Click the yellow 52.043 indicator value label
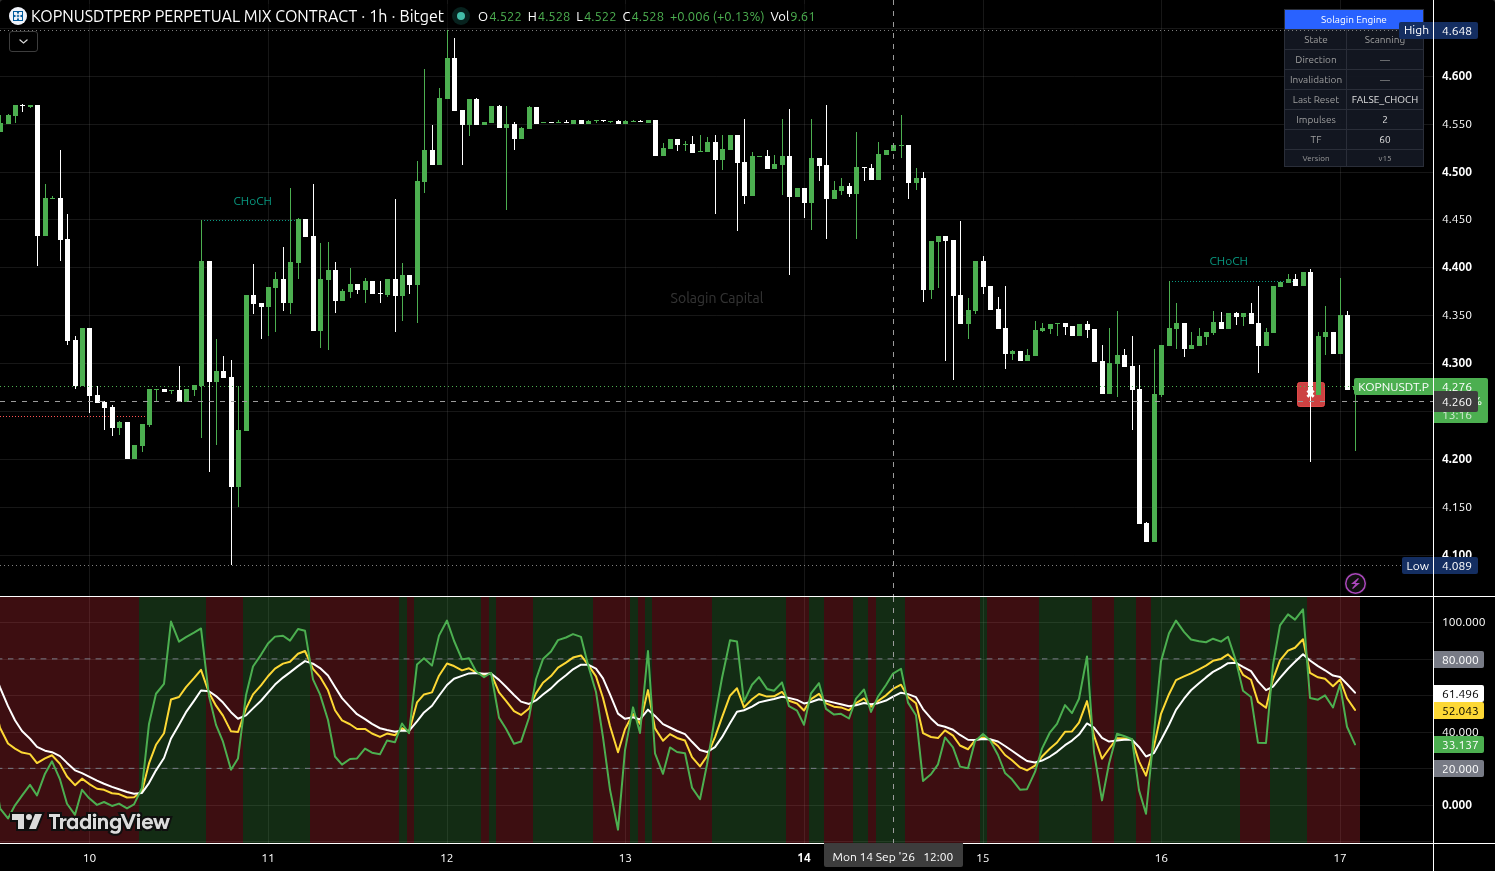This screenshot has width=1495, height=871. 1459,711
